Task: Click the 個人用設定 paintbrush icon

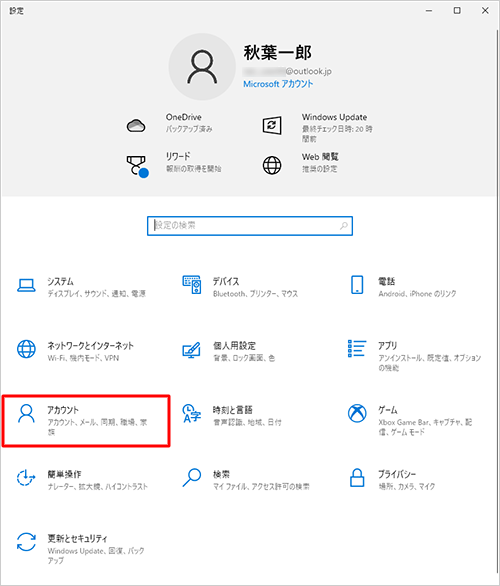Action: tap(192, 350)
